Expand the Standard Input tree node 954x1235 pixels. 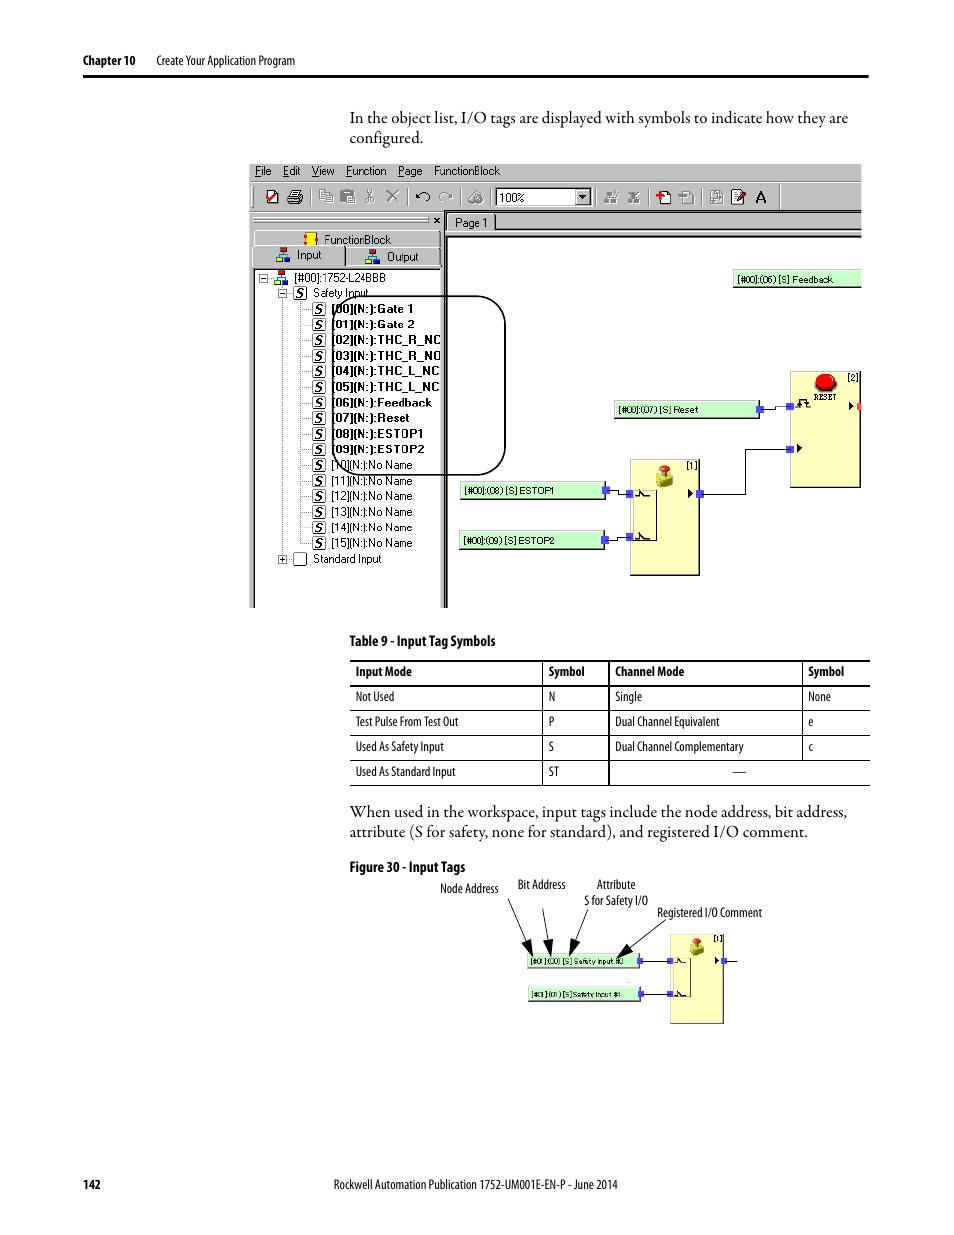click(x=283, y=560)
